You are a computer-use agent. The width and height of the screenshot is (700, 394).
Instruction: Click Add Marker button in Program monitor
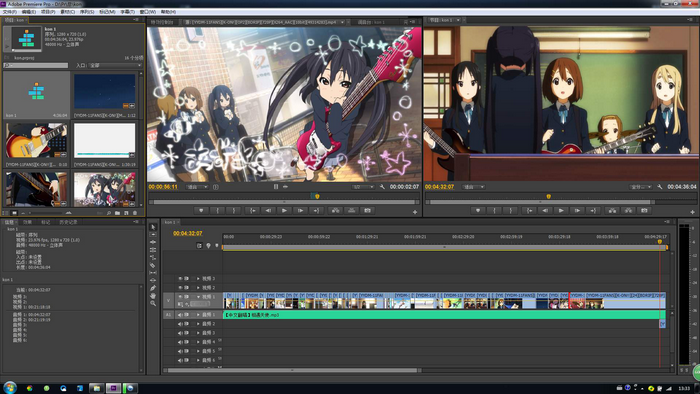point(478,211)
